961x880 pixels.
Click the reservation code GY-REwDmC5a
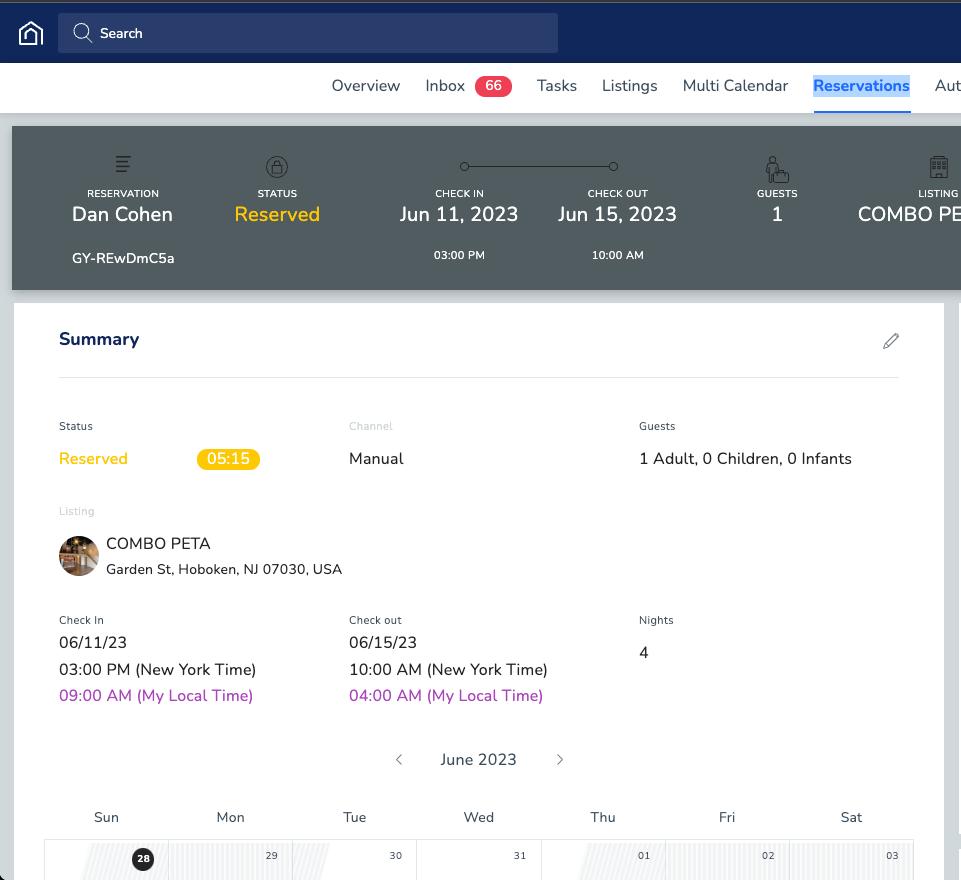pos(123,259)
